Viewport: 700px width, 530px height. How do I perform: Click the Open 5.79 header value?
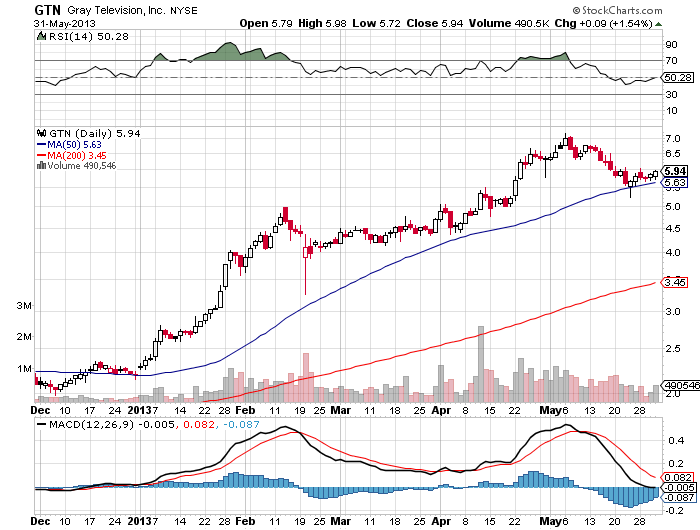(x=266, y=23)
